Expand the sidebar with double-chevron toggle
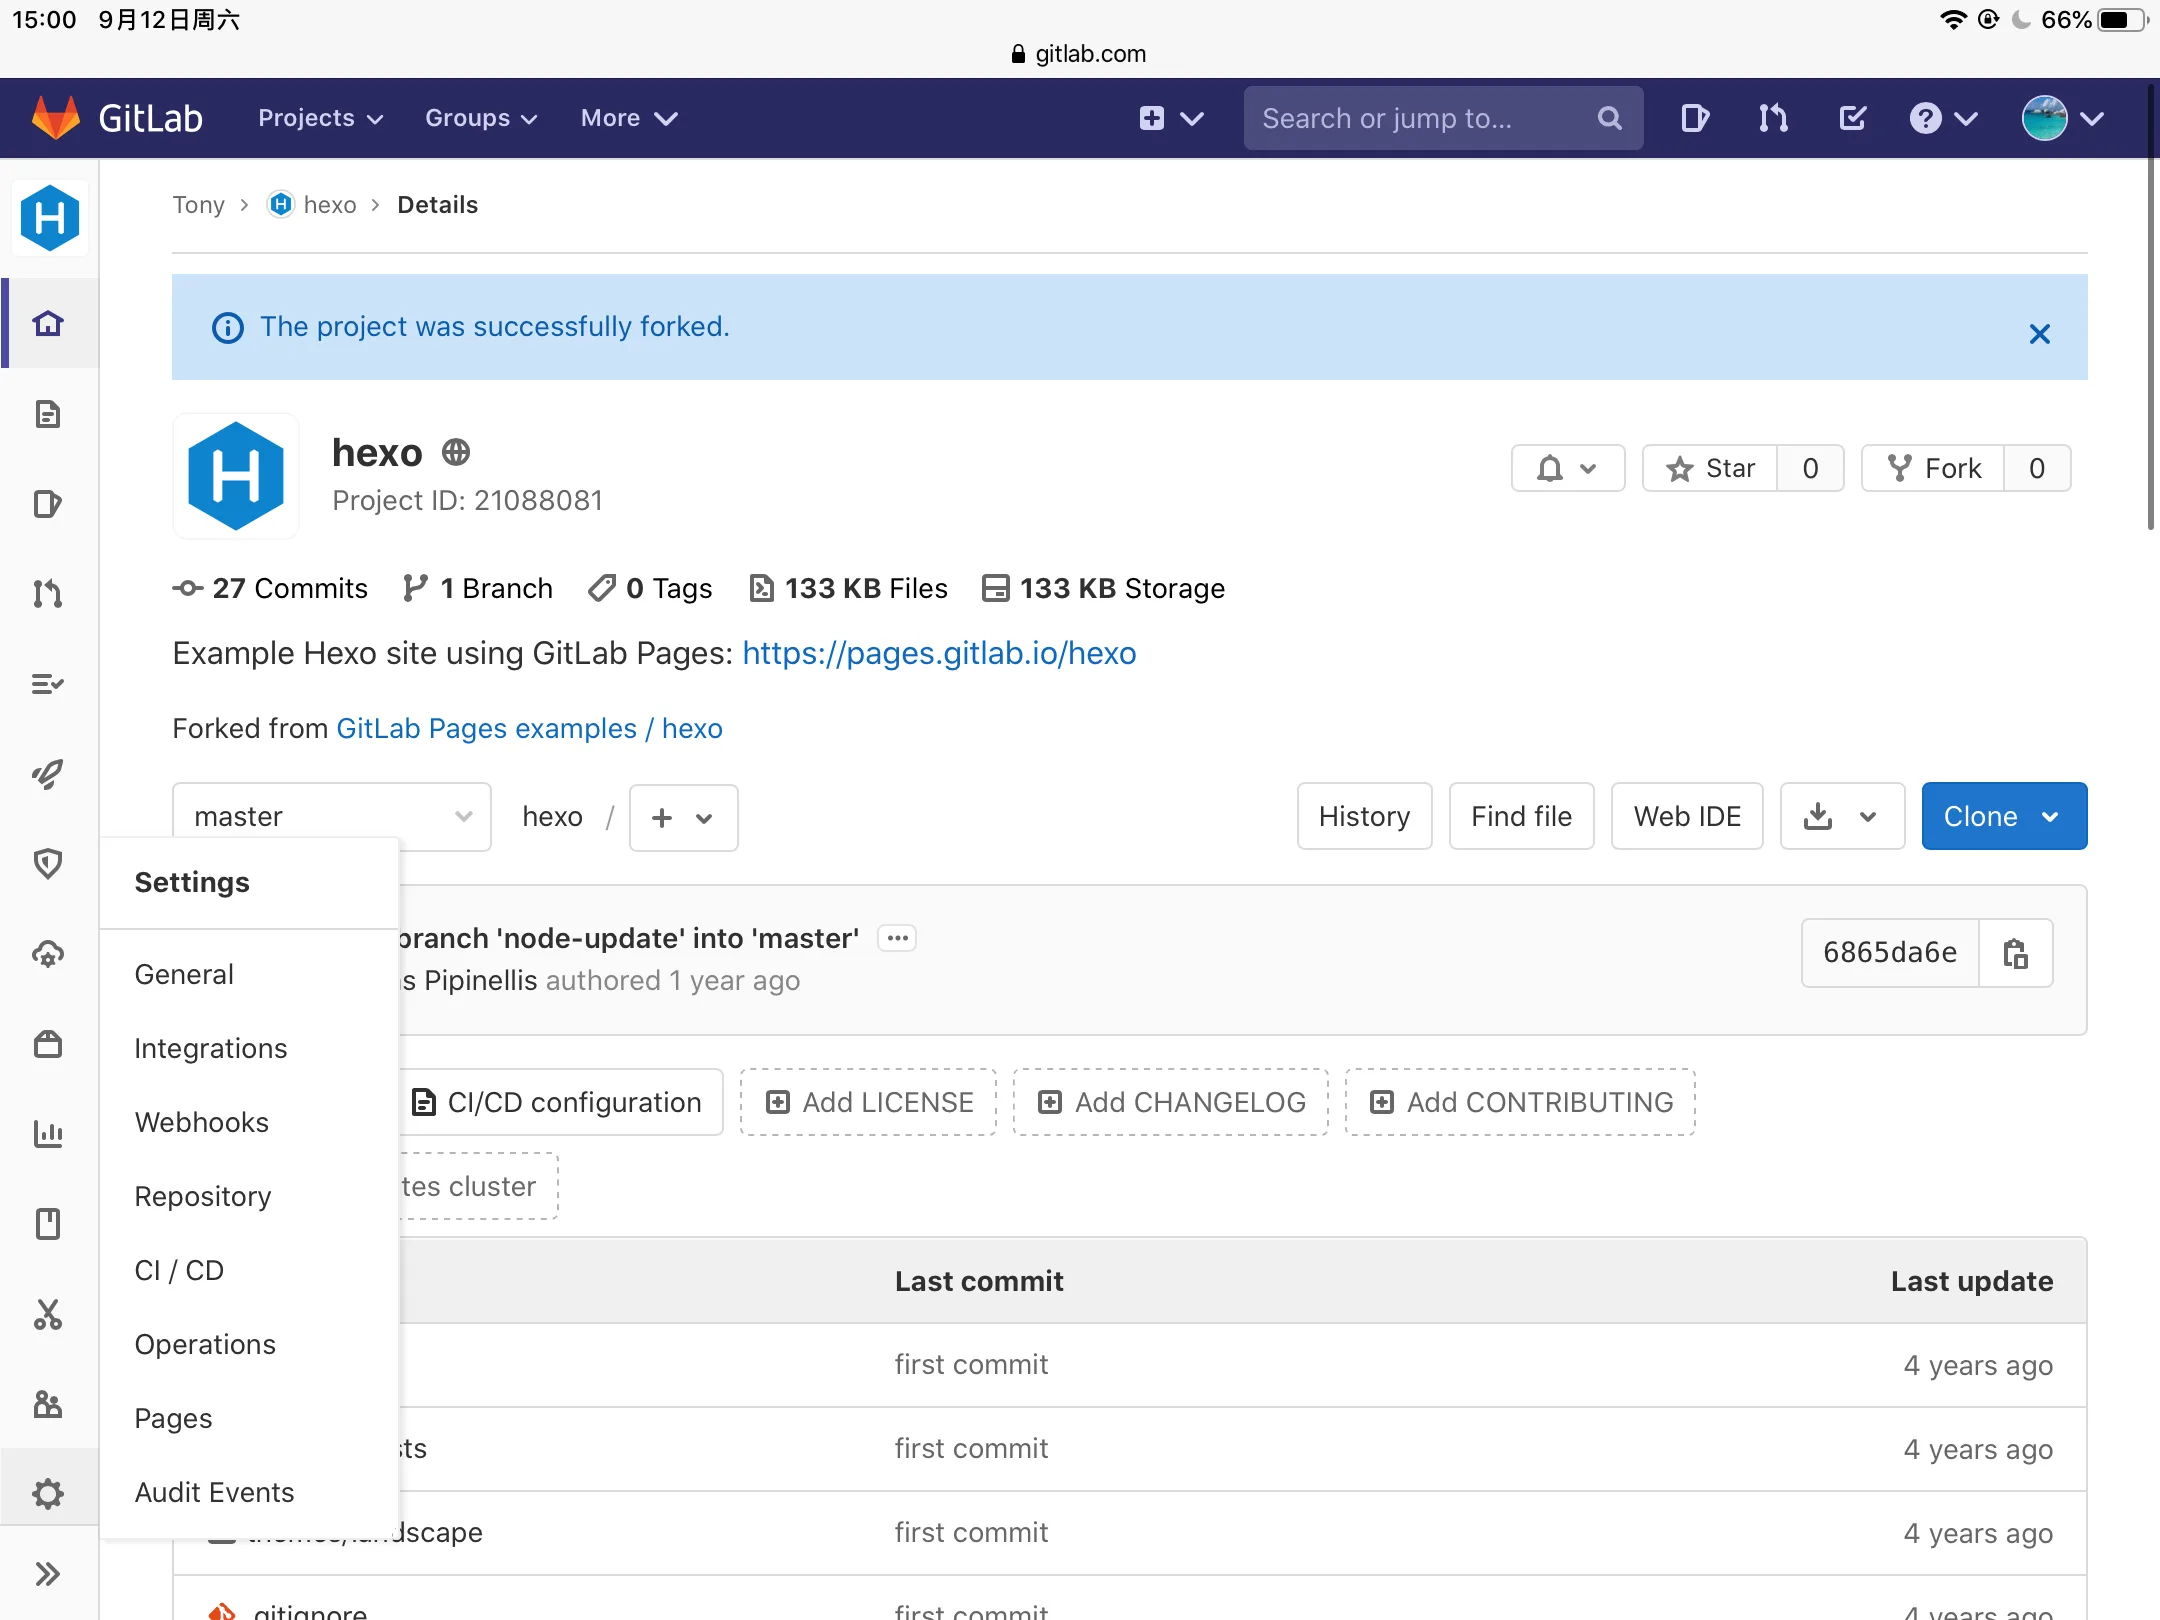 click(x=48, y=1574)
